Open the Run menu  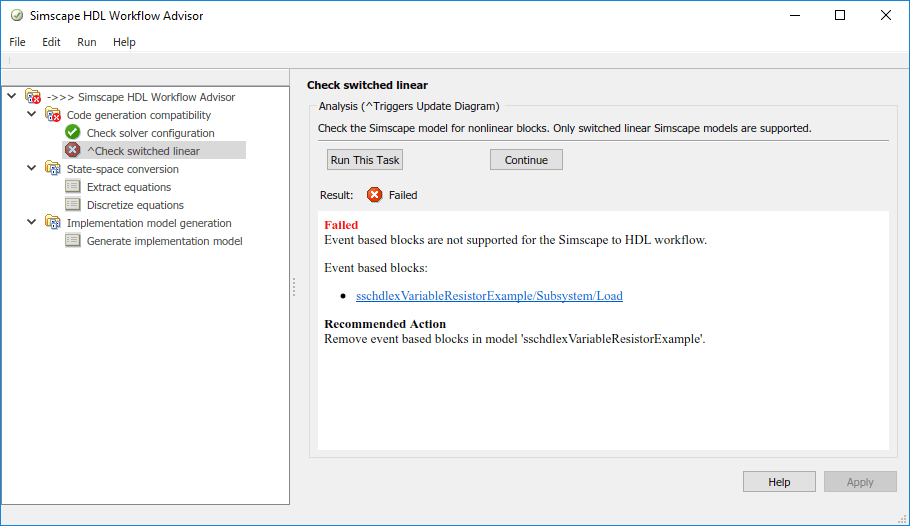tap(87, 42)
